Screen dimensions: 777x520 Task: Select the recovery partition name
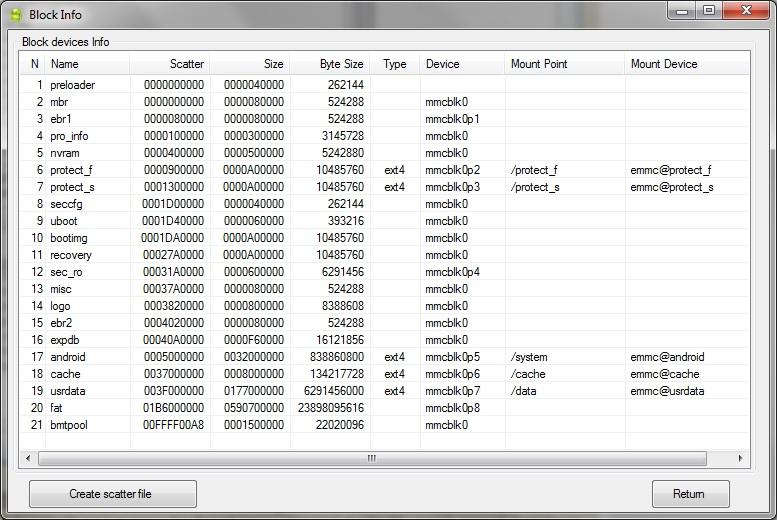(71, 255)
